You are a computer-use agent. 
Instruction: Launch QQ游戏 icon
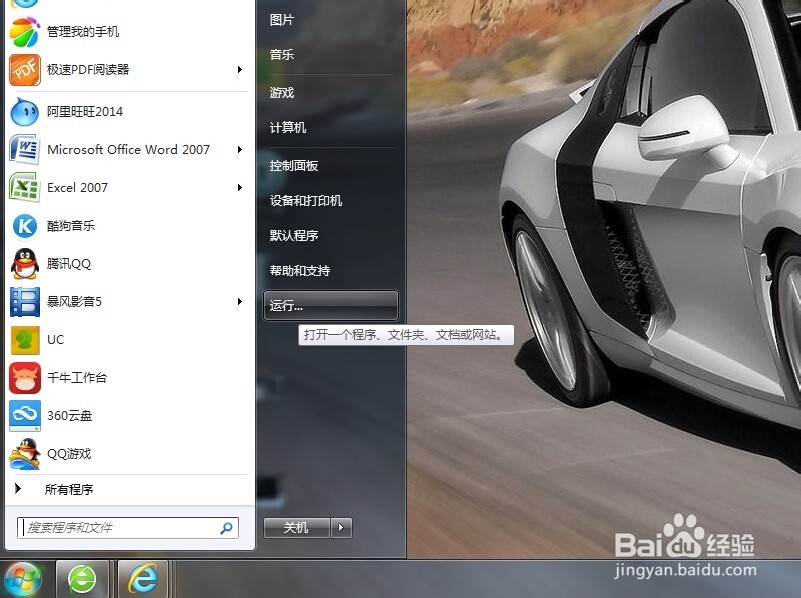point(25,454)
